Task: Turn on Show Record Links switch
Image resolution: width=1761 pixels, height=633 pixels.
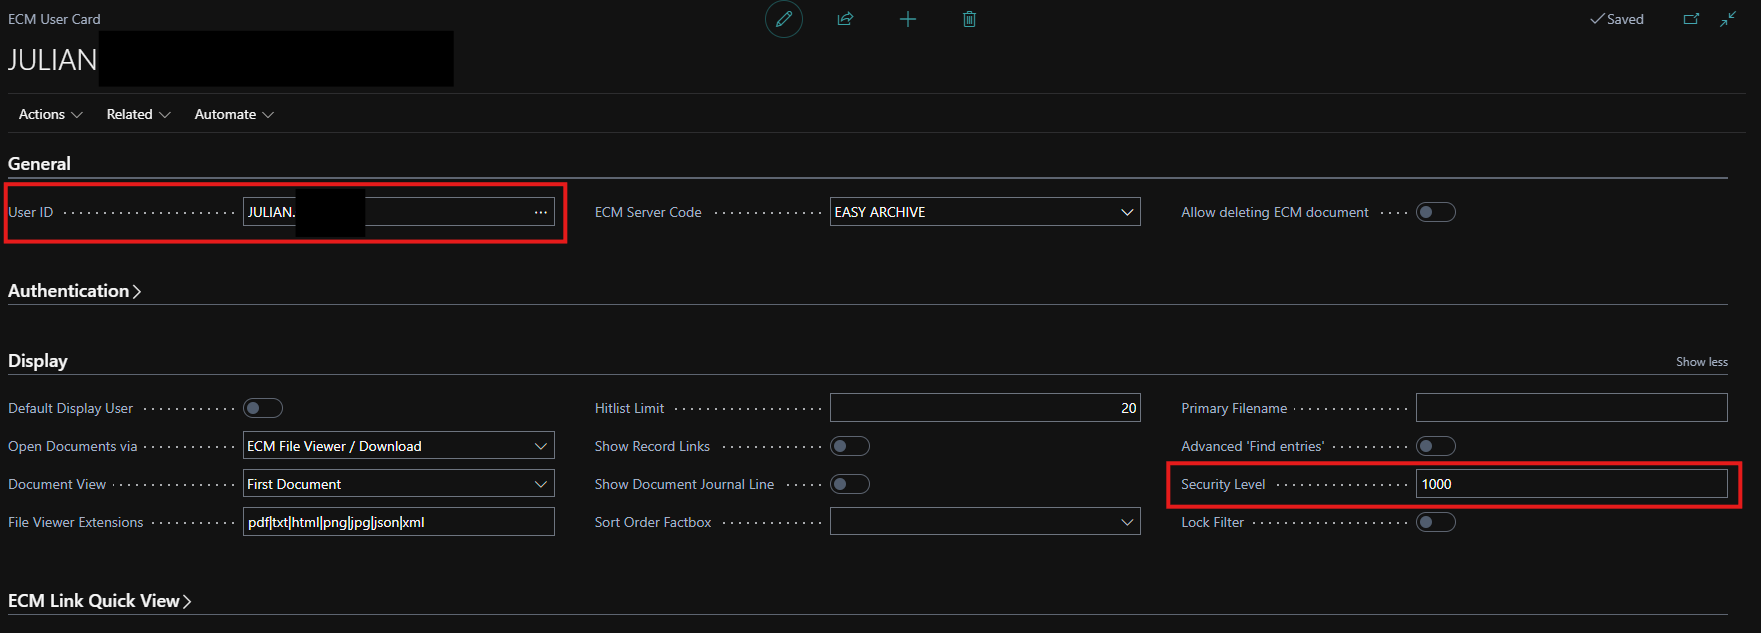Action: point(849,446)
